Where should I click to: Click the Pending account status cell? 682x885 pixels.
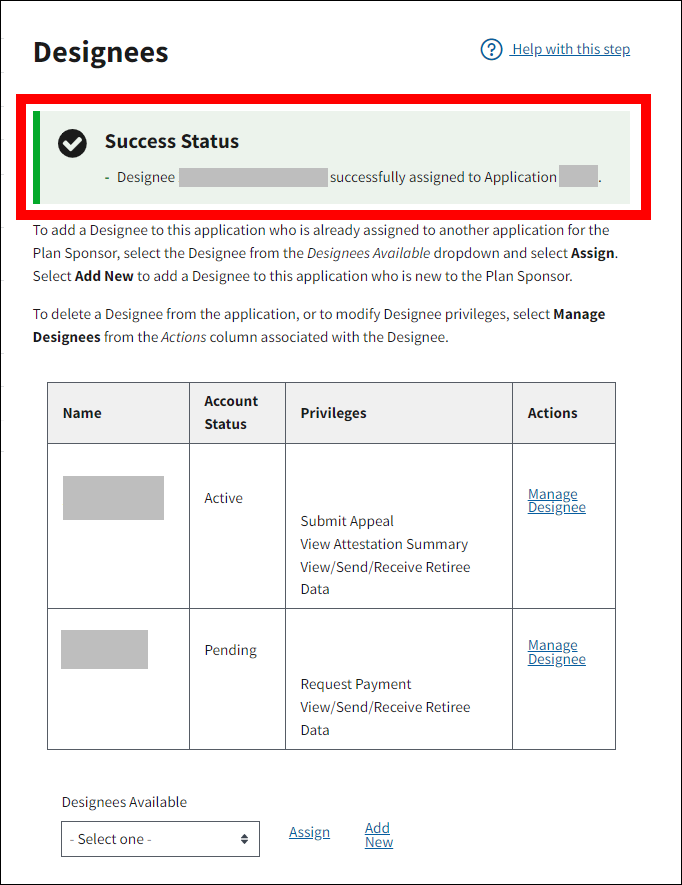point(230,650)
